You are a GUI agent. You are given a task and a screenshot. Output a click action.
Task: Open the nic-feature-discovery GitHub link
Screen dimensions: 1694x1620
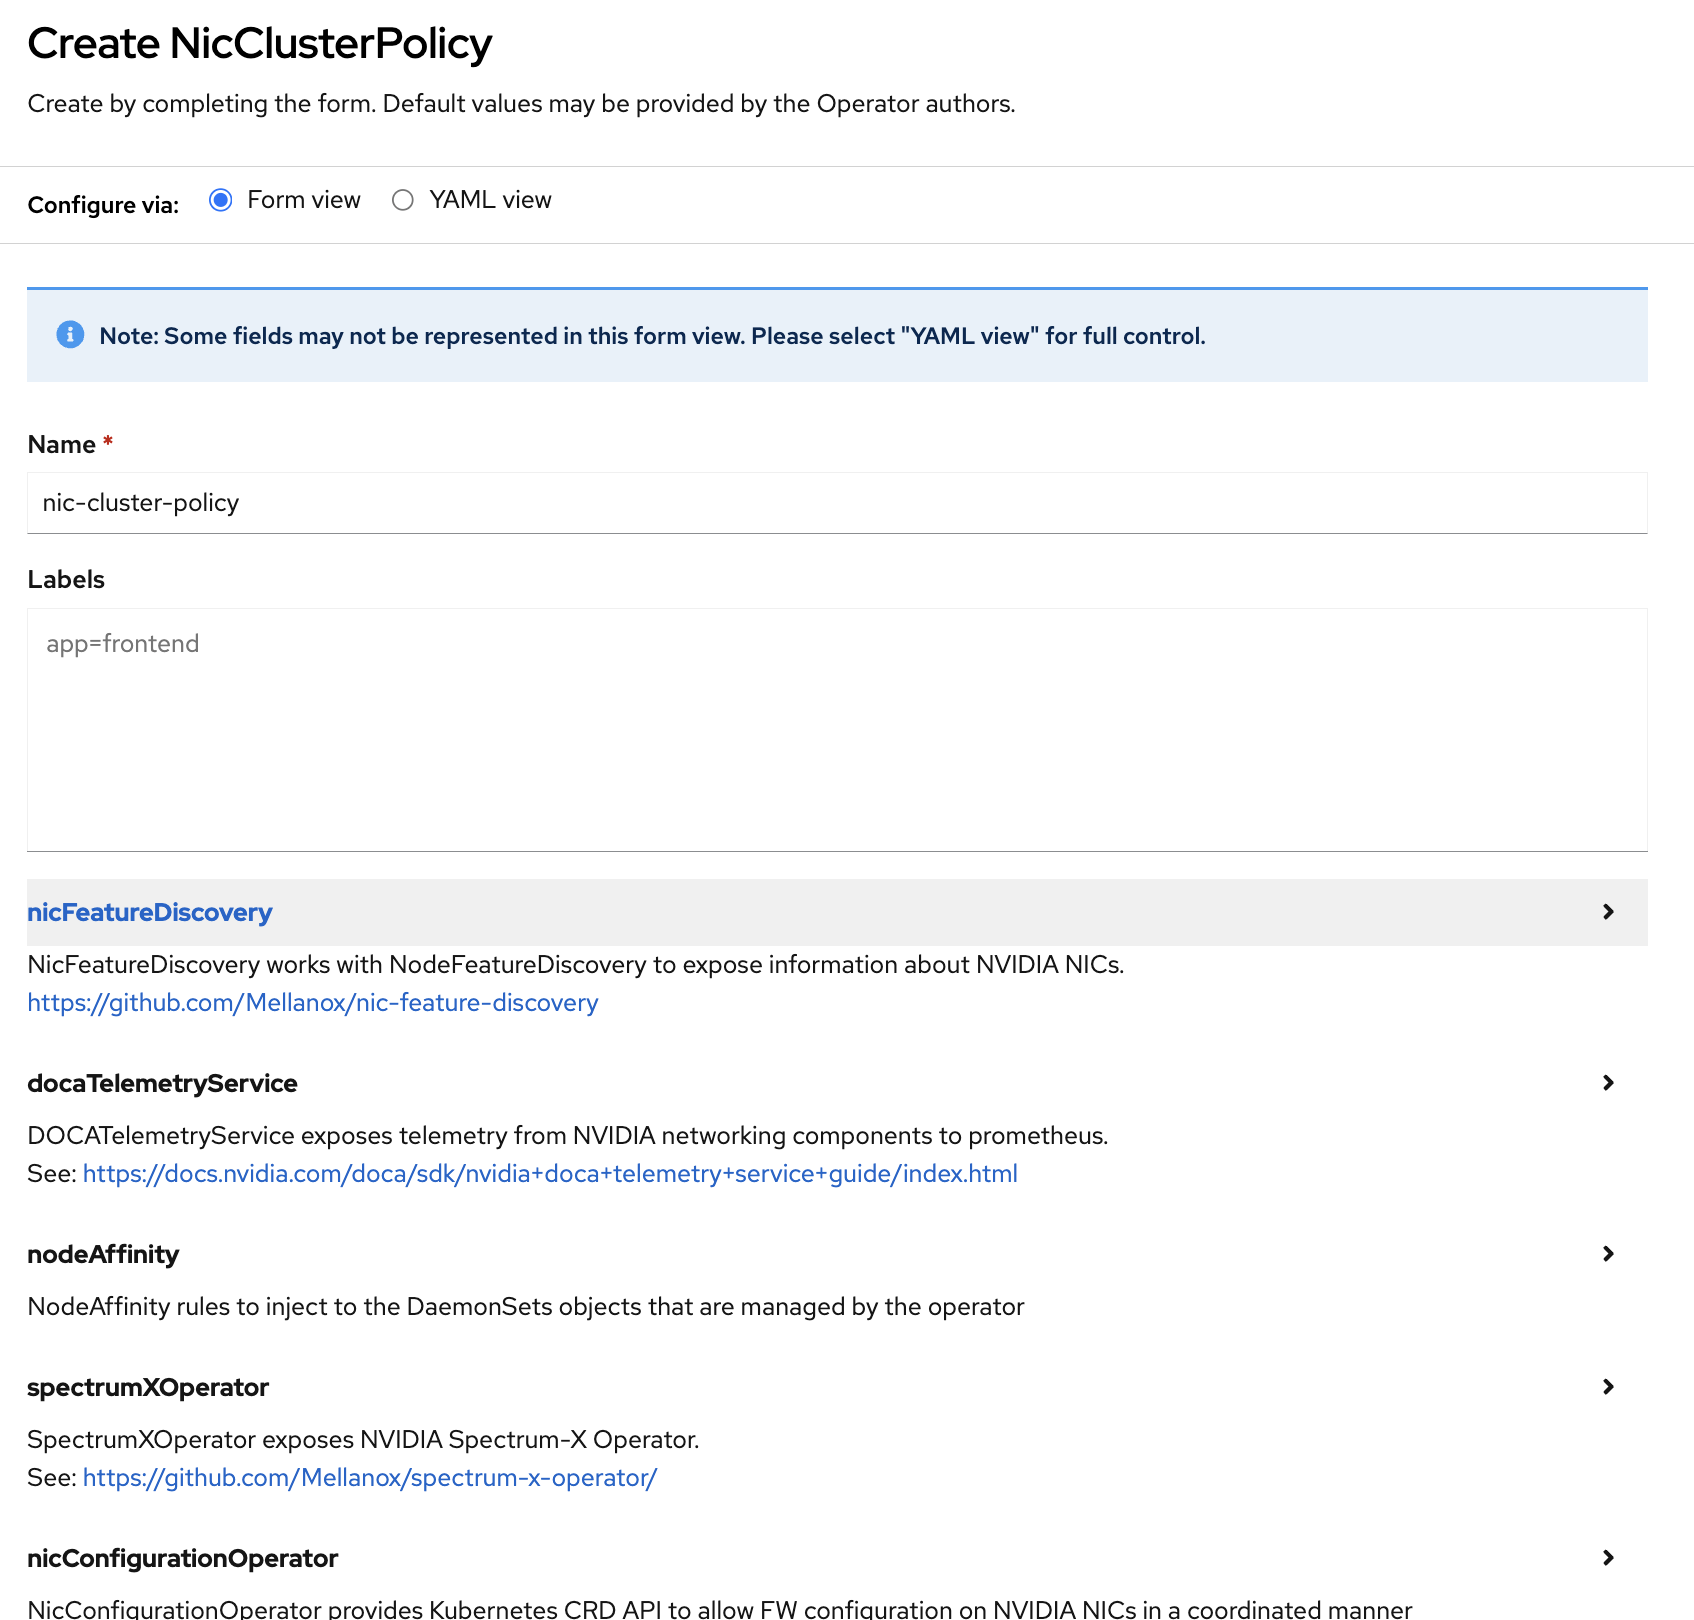312,1003
